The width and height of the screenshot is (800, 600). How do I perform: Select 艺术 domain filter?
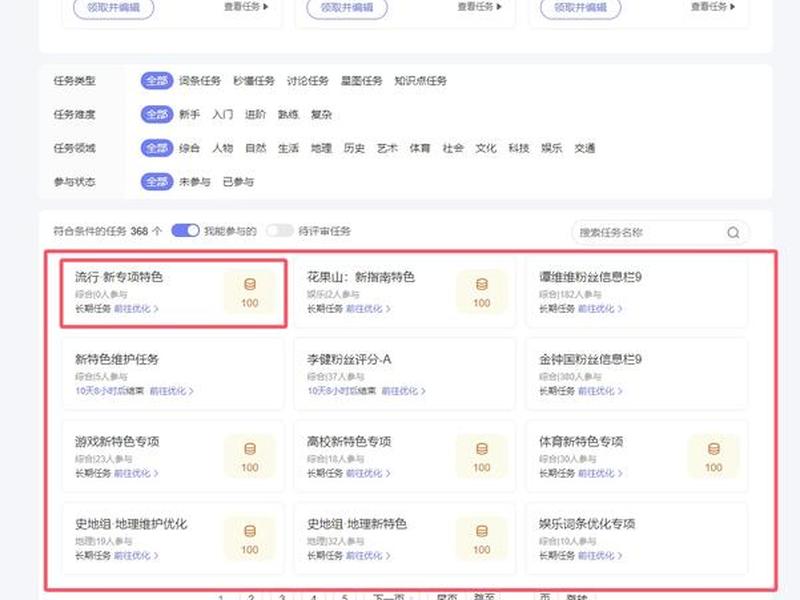(387, 148)
